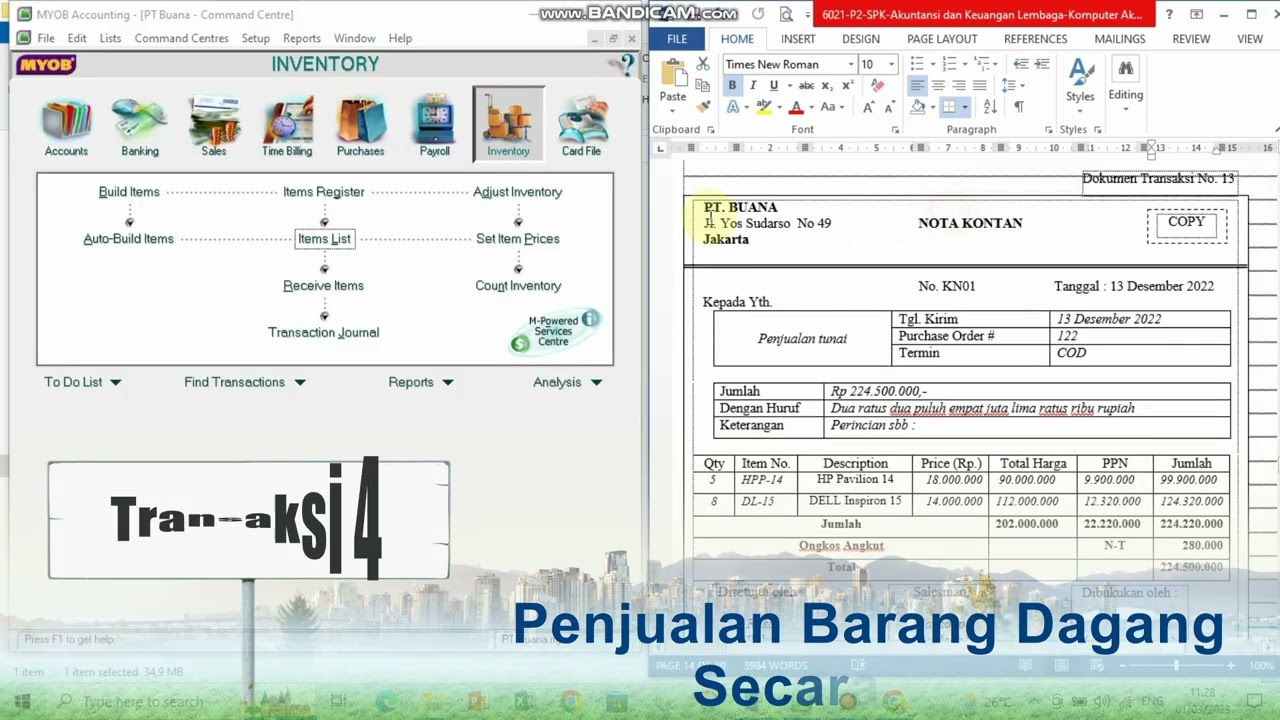This screenshot has height=720, width=1280.
Task: Click the Copy icon in Word clipboard group
Action: [x=703, y=86]
